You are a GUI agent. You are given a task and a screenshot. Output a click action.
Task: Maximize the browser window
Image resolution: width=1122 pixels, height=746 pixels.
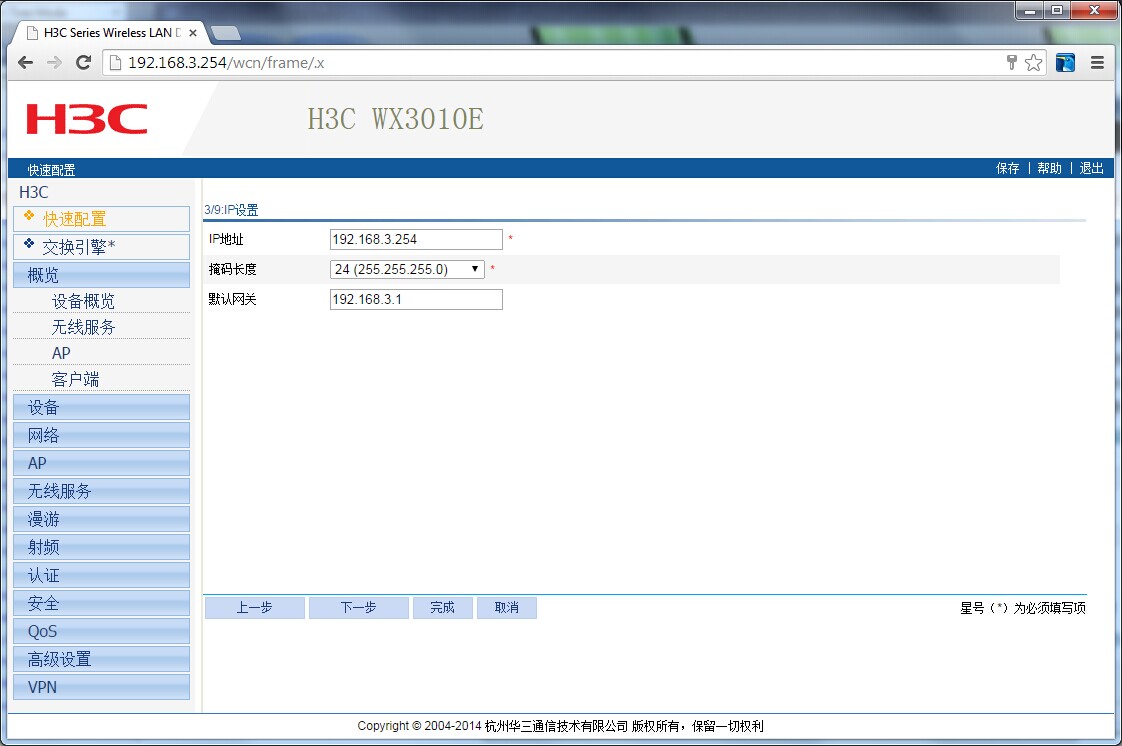coord(1057,10)
